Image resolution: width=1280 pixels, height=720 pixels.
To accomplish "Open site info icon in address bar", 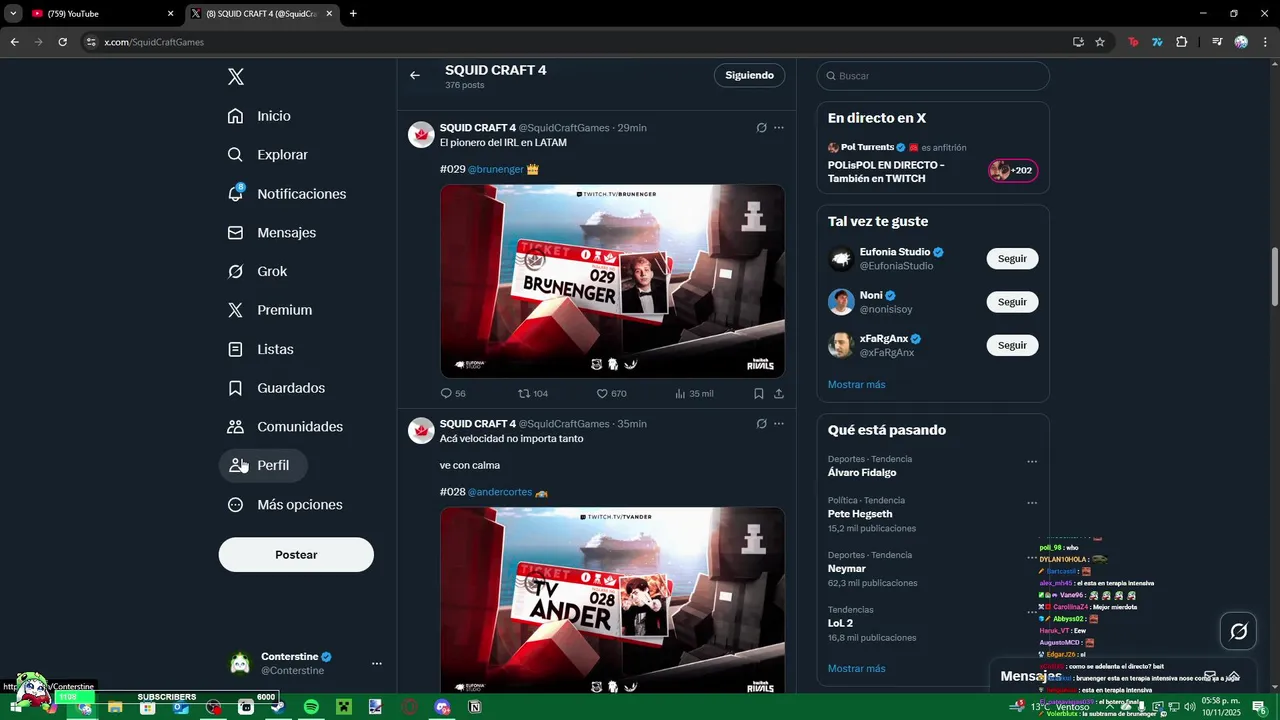I will tap(91, 42).
